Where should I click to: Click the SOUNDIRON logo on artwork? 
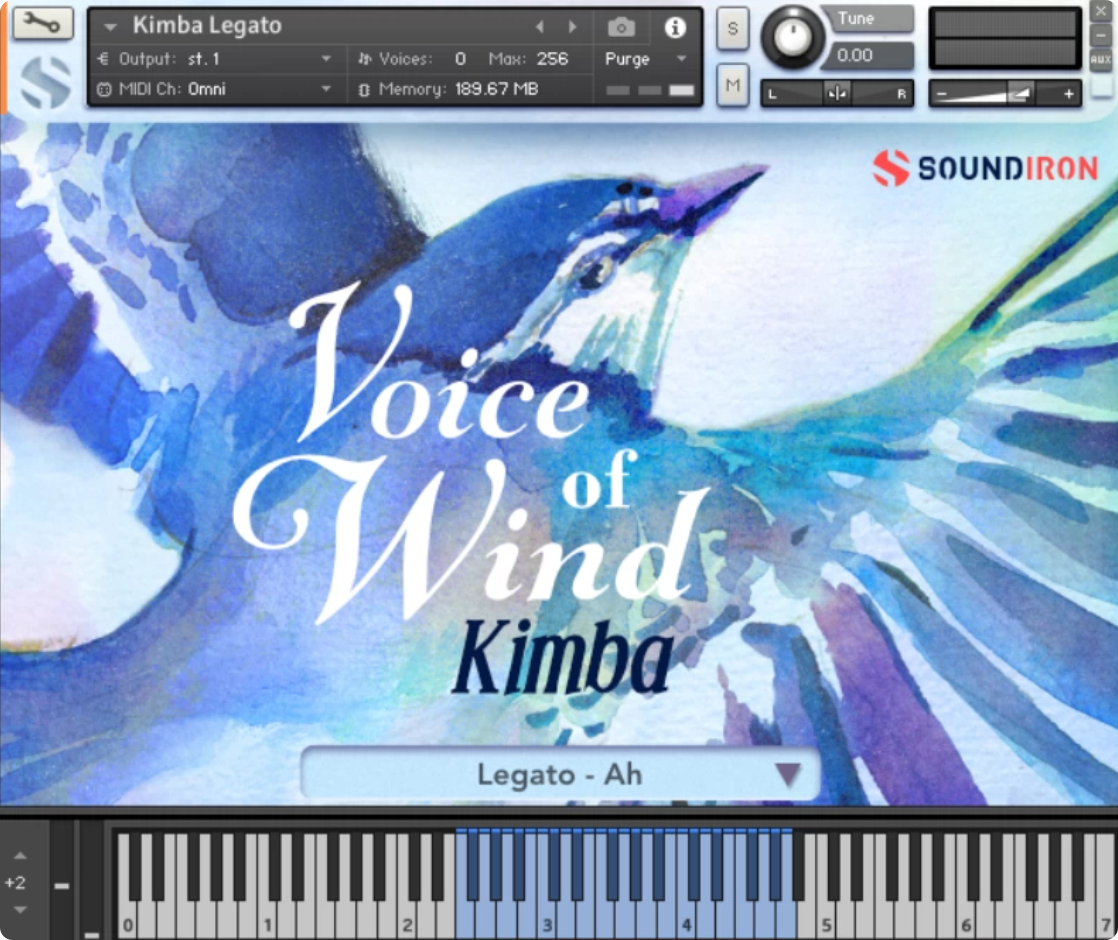coord(985,168)
